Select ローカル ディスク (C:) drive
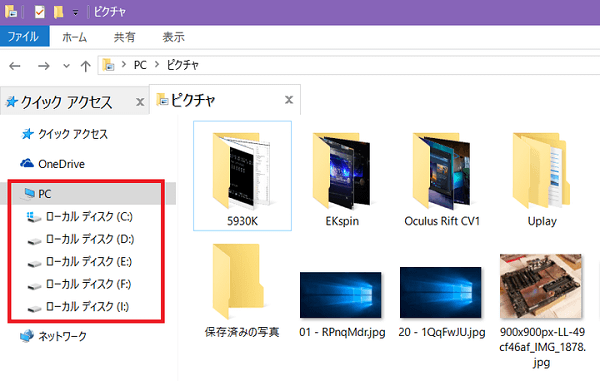This screenshot has height=381, width=600. [x=89, y=217]
